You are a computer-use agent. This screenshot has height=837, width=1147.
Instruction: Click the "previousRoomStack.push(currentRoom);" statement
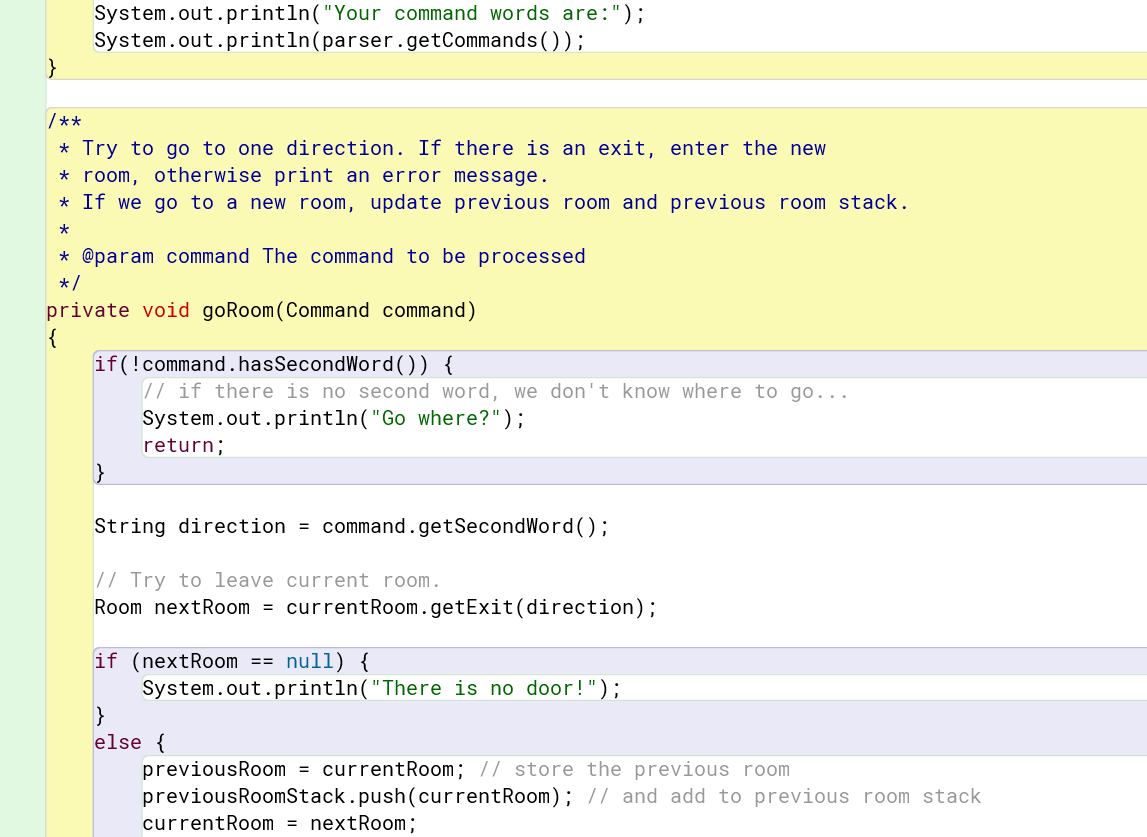point(358,797)
